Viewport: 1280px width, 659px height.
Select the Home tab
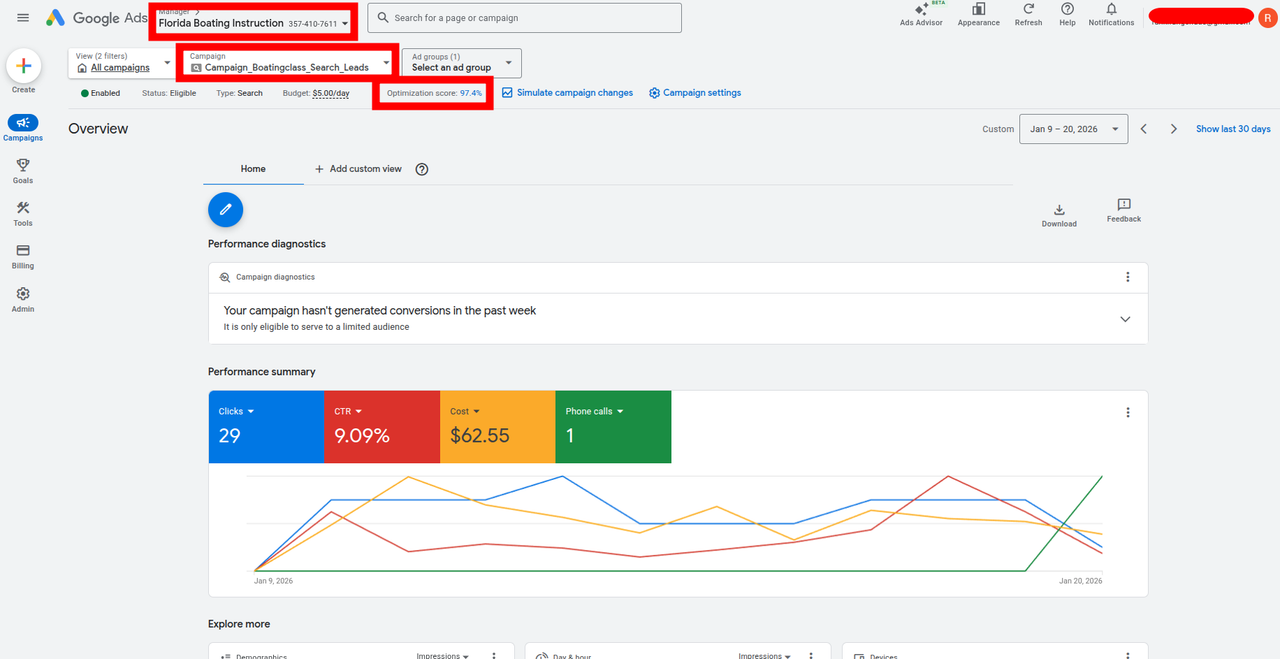coord(253,169)
